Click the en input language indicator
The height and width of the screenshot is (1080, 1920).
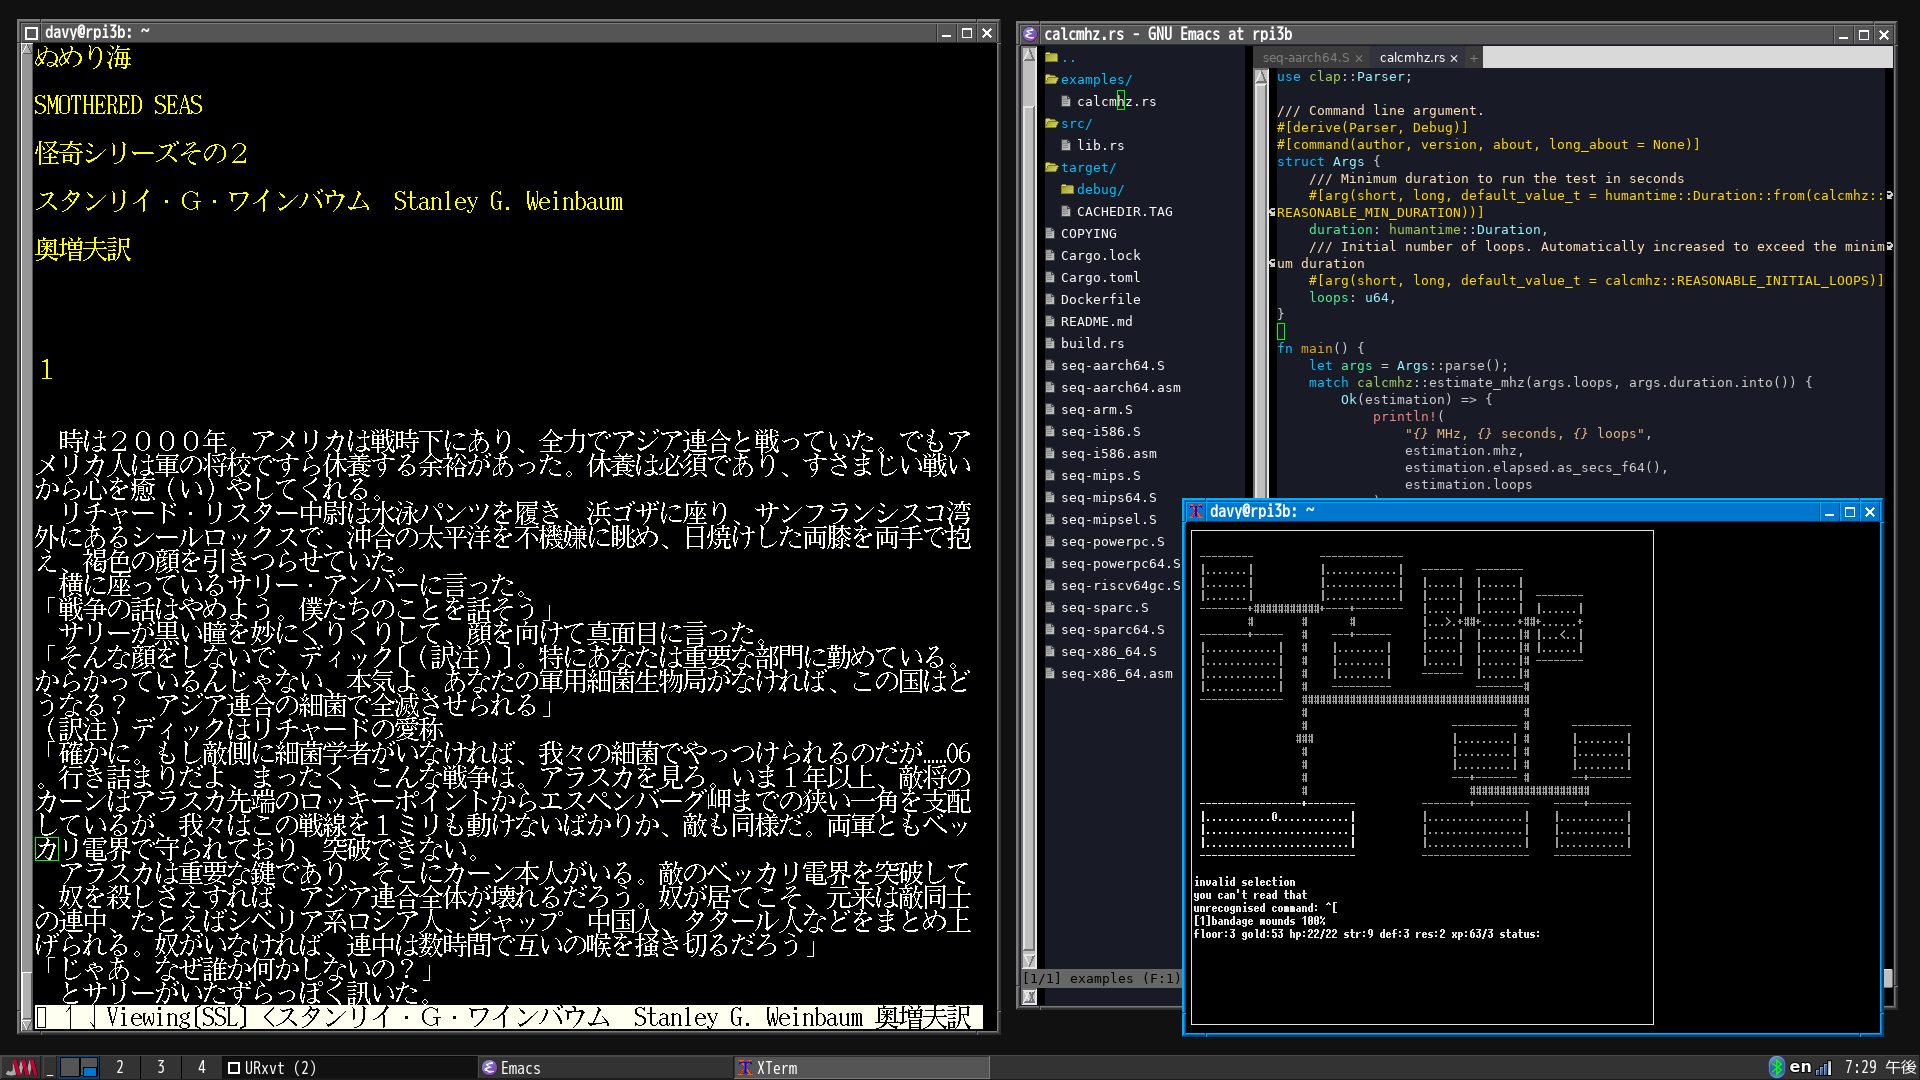[1800, 1067]
